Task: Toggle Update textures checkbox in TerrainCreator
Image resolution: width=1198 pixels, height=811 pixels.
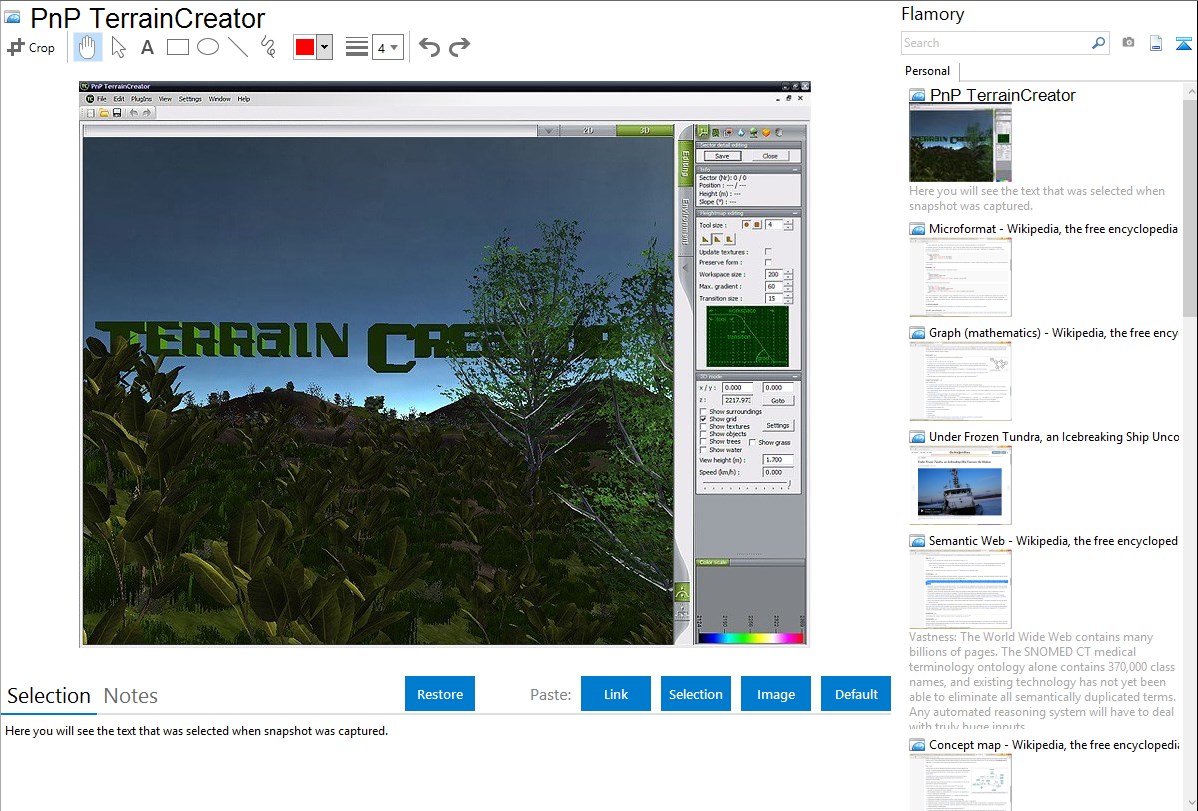Action: point(768,251)
